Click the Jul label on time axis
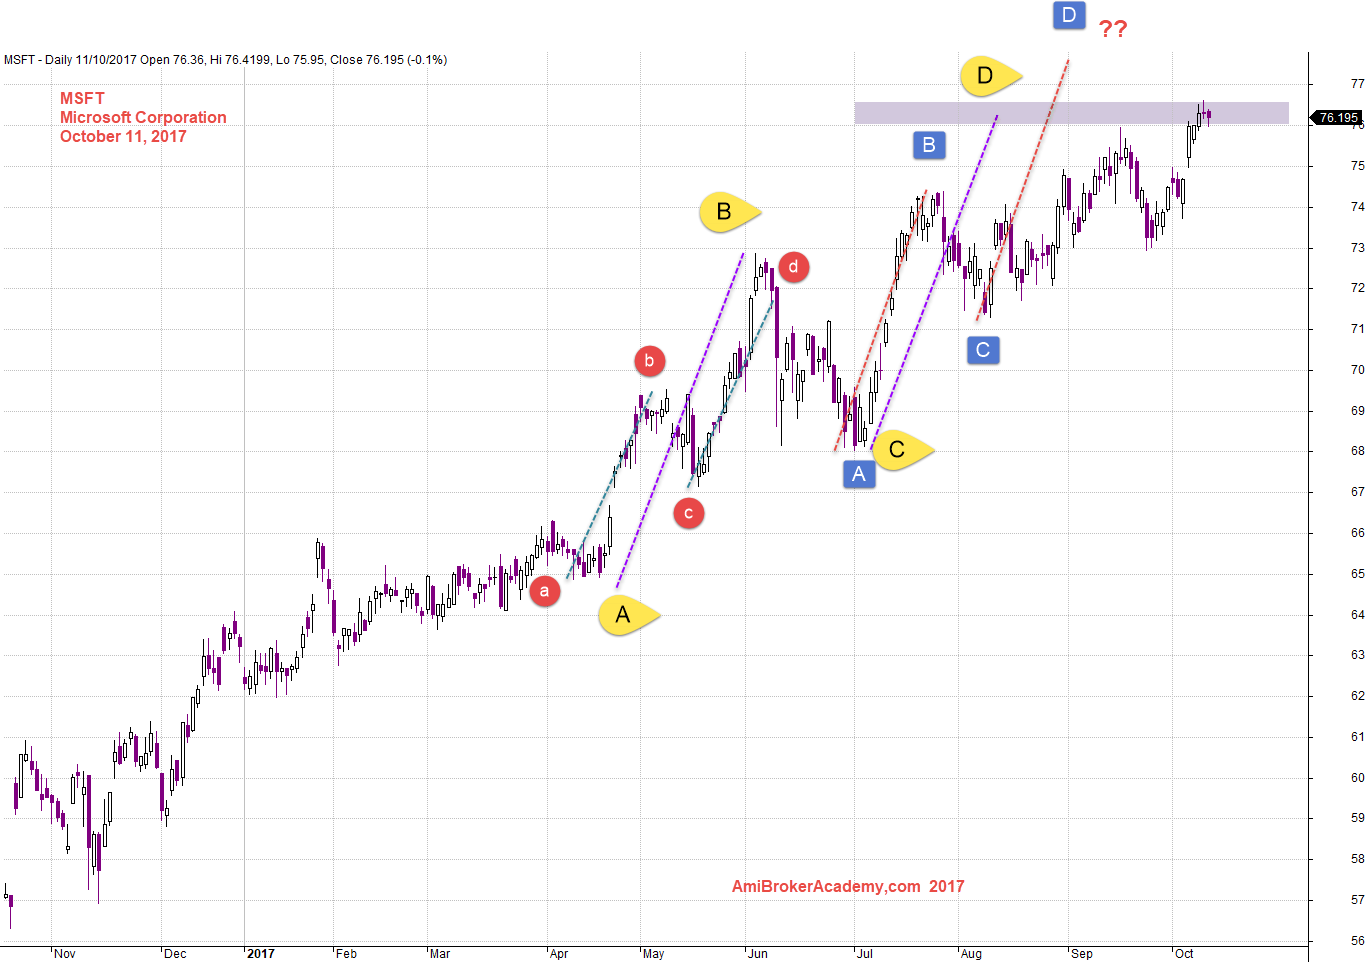Screen dimensions: 1369x962 (x=865, y=954)
